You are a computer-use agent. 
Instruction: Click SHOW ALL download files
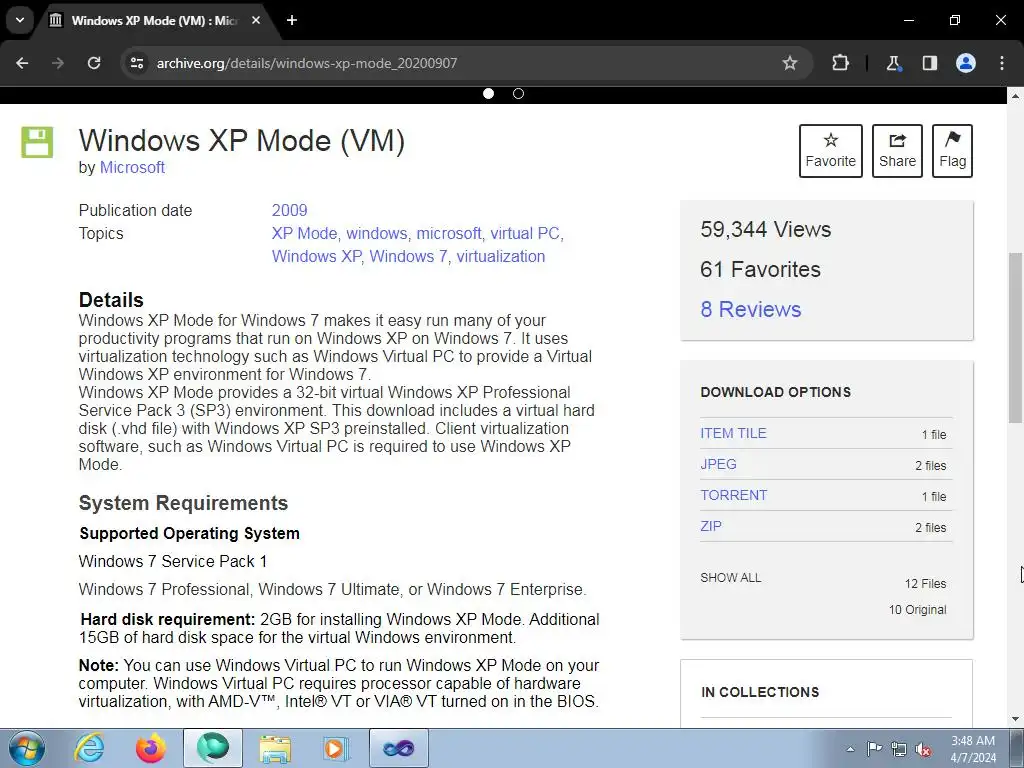point(731,577)
